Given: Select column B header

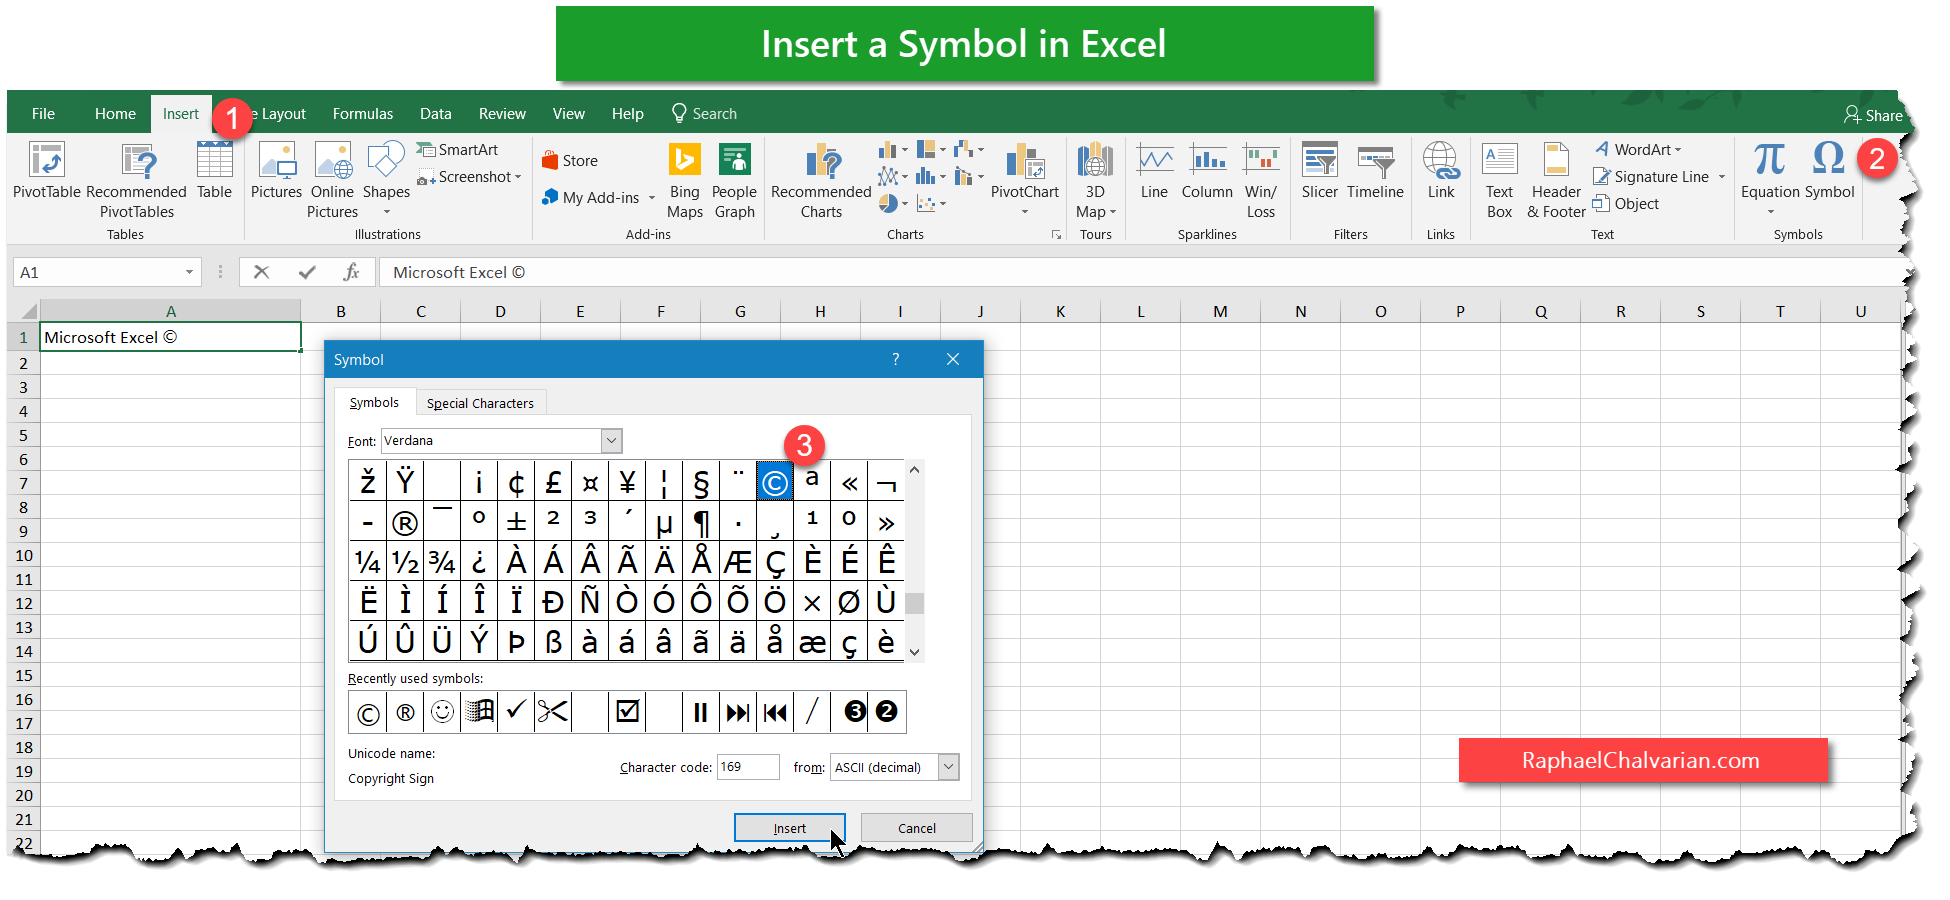Looking at the screenshot, I should (341, 311).
